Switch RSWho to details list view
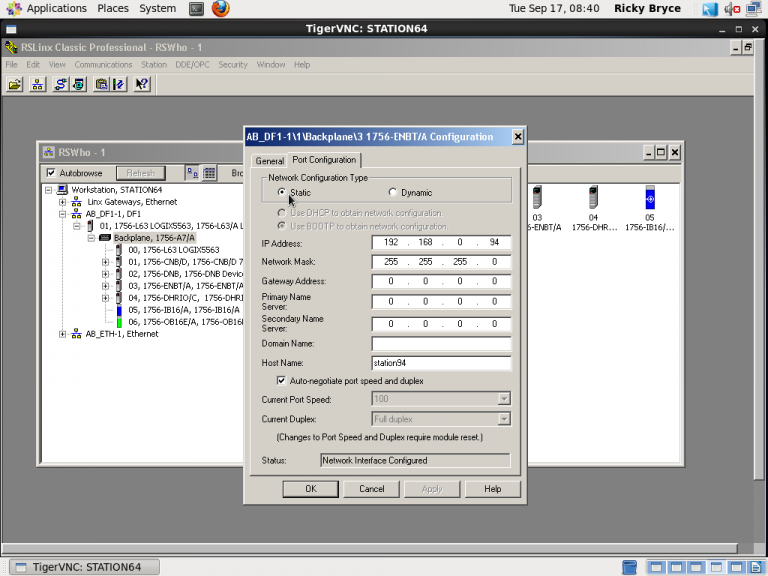The width and height of the screenshot is (768, 576). (209, 173)
